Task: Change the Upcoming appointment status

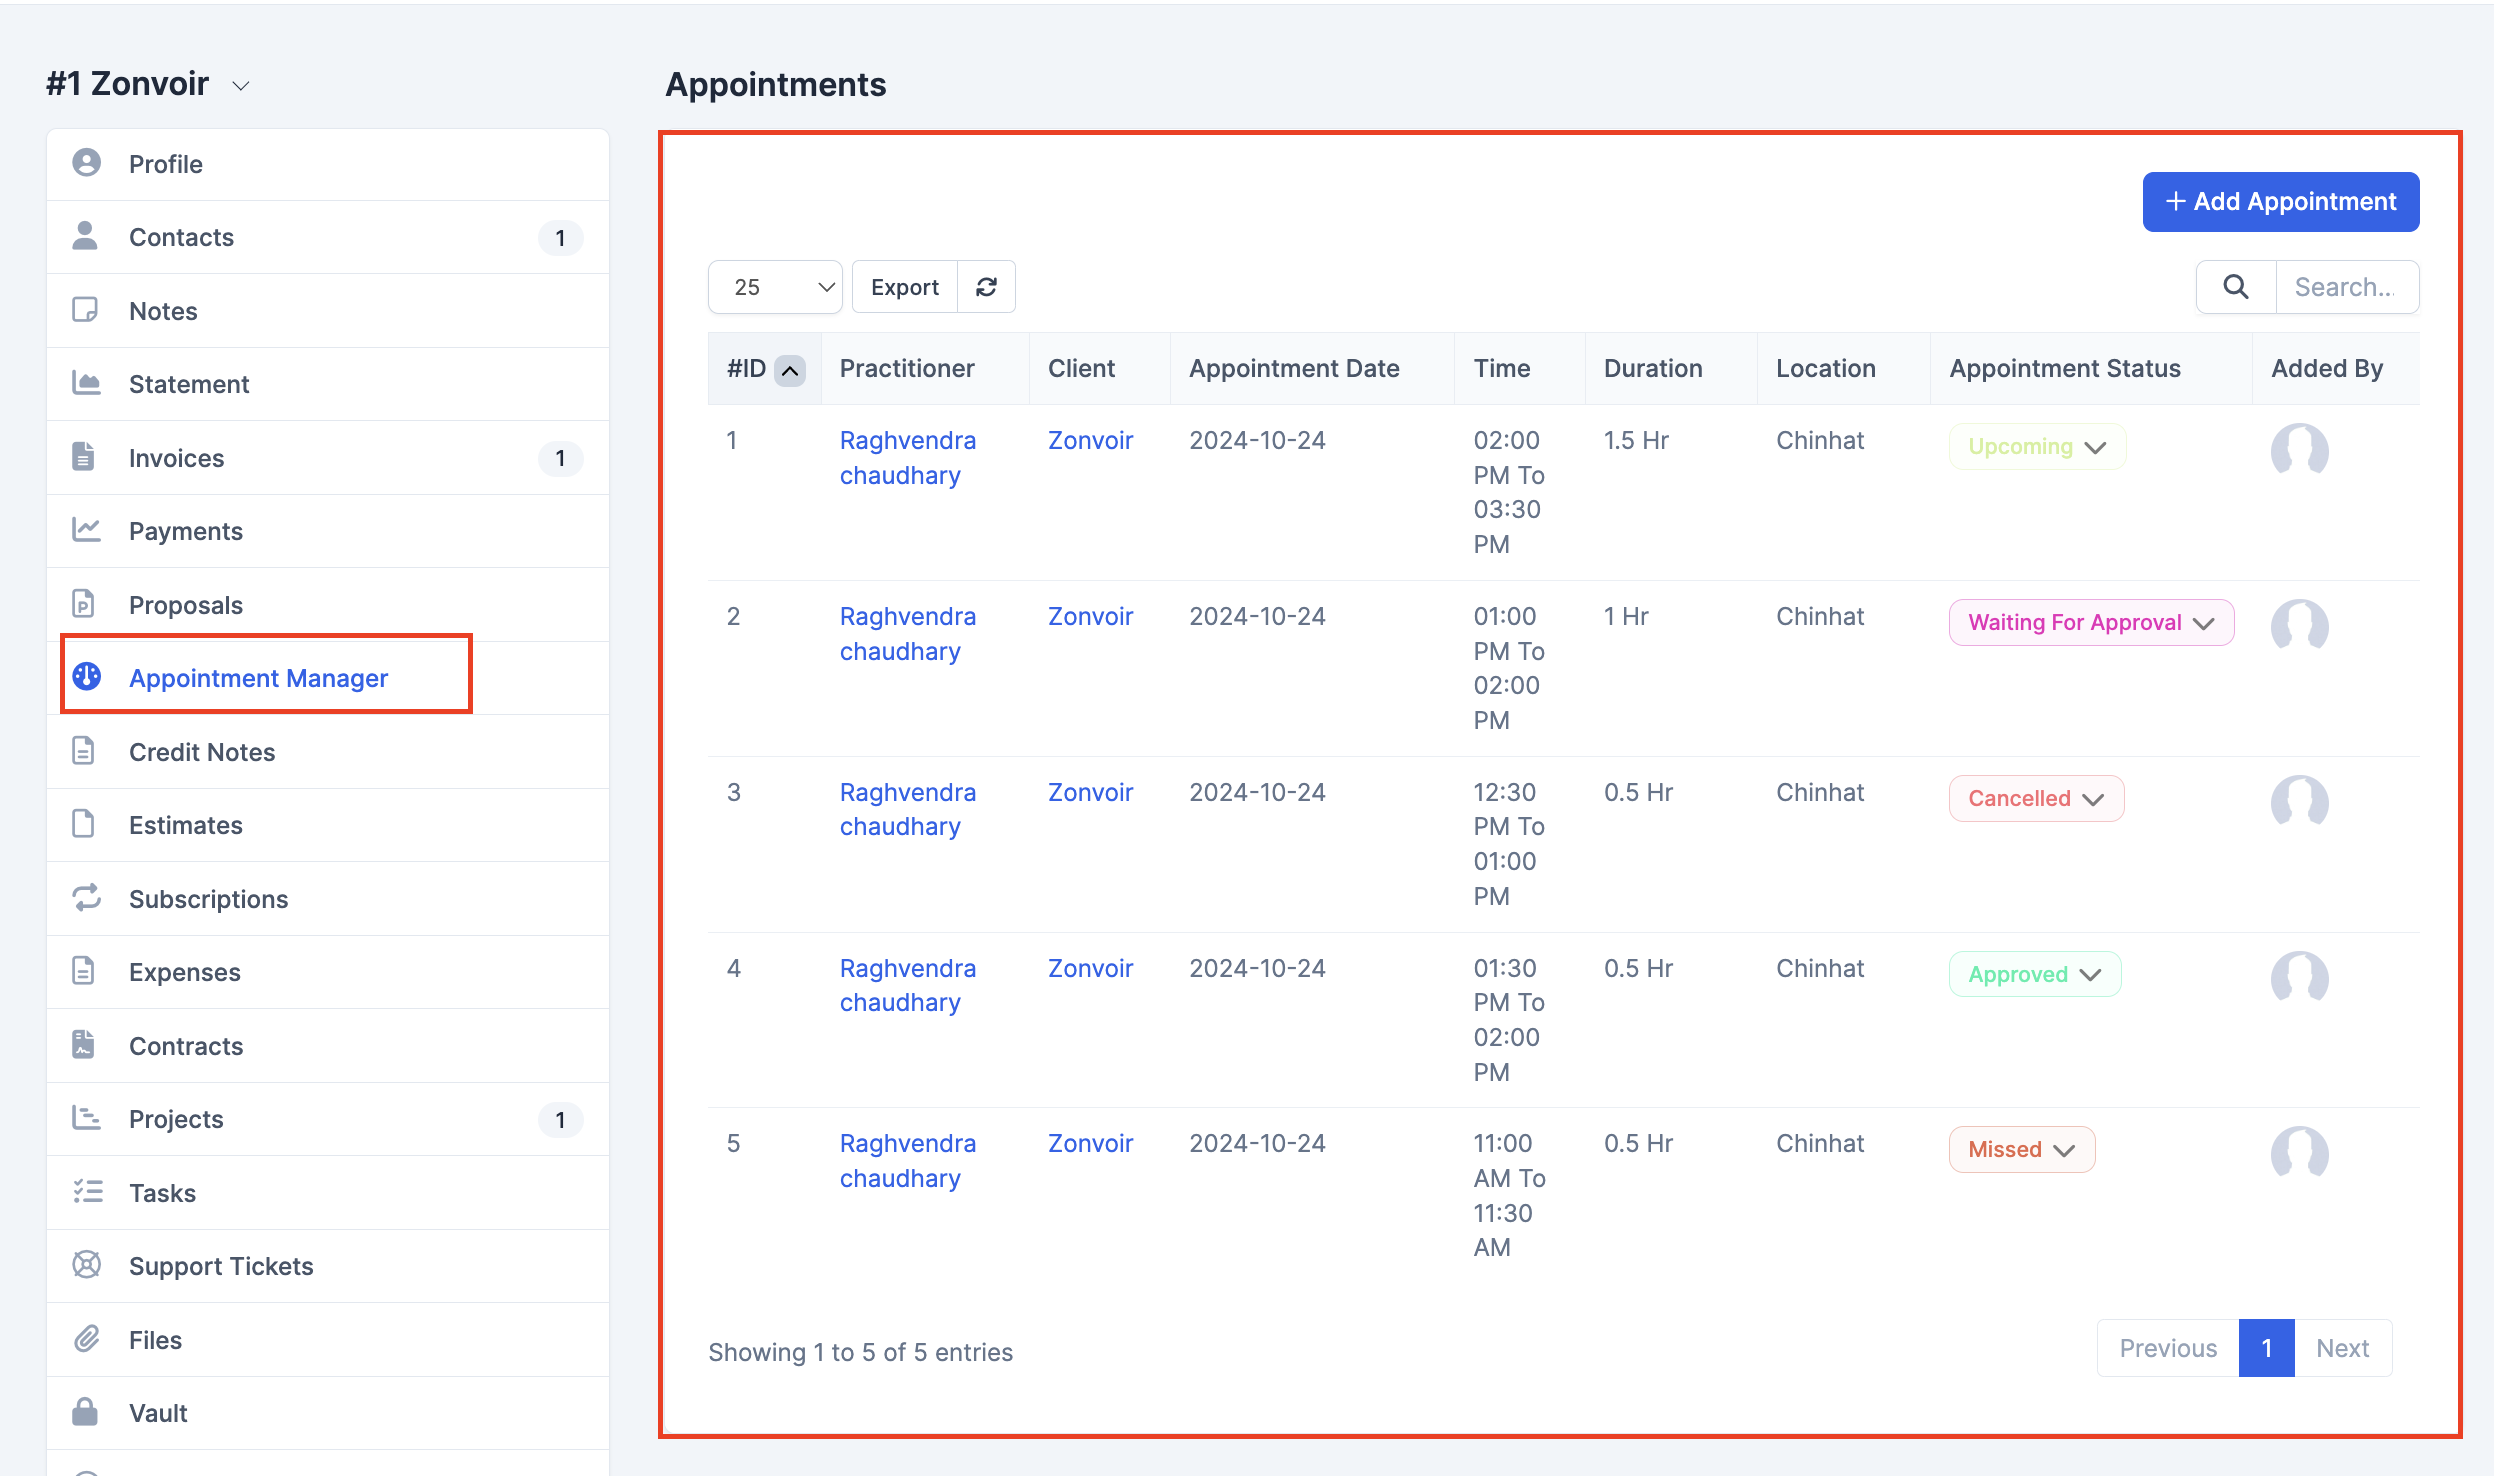Action: (x=2037, y=446)
